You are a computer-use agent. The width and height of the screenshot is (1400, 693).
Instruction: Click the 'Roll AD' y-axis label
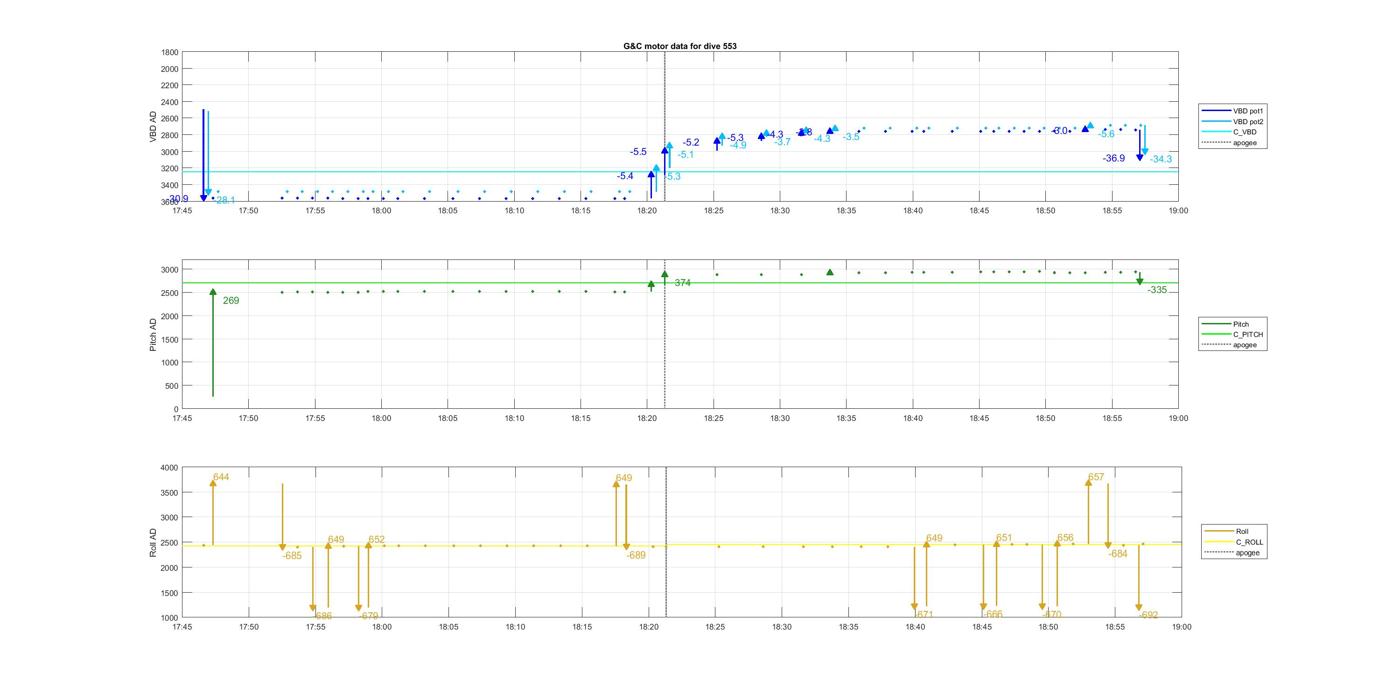pyautogui.click(x=154, y=543)
